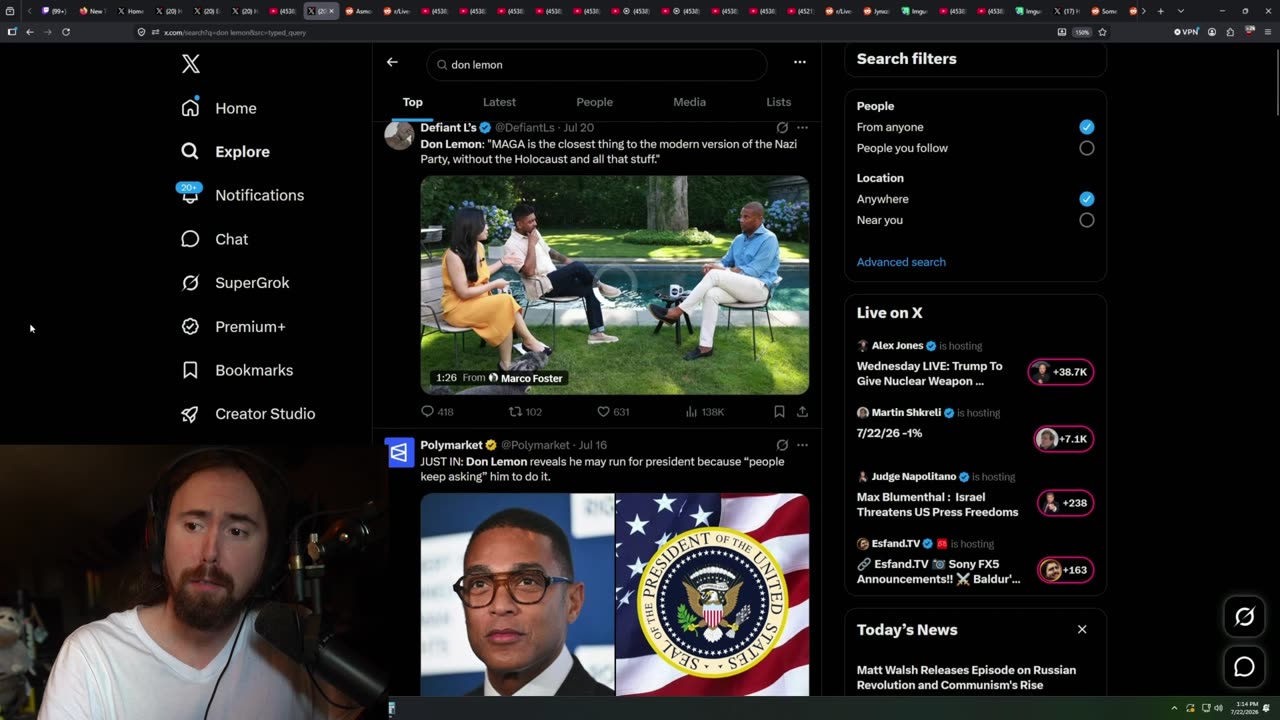Open the more menu on Polymarket post
This screenshot has width=1280, height=720.
tap(802, 445)
